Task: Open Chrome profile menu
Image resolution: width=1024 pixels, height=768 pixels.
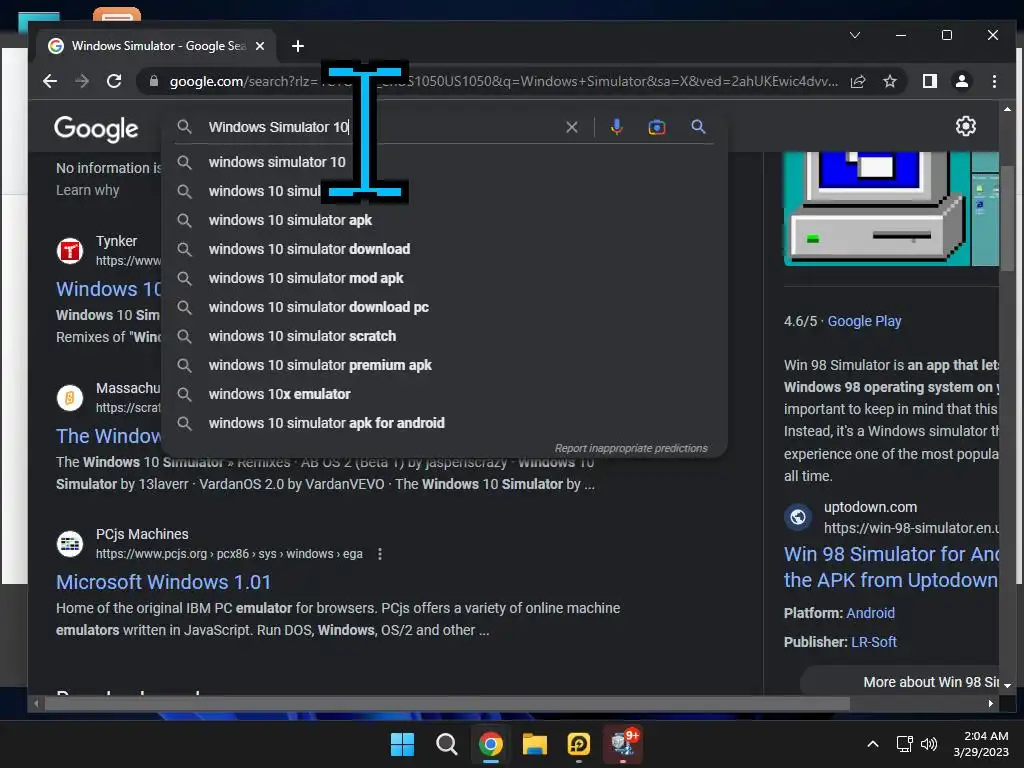Action: tap(961, 81)
